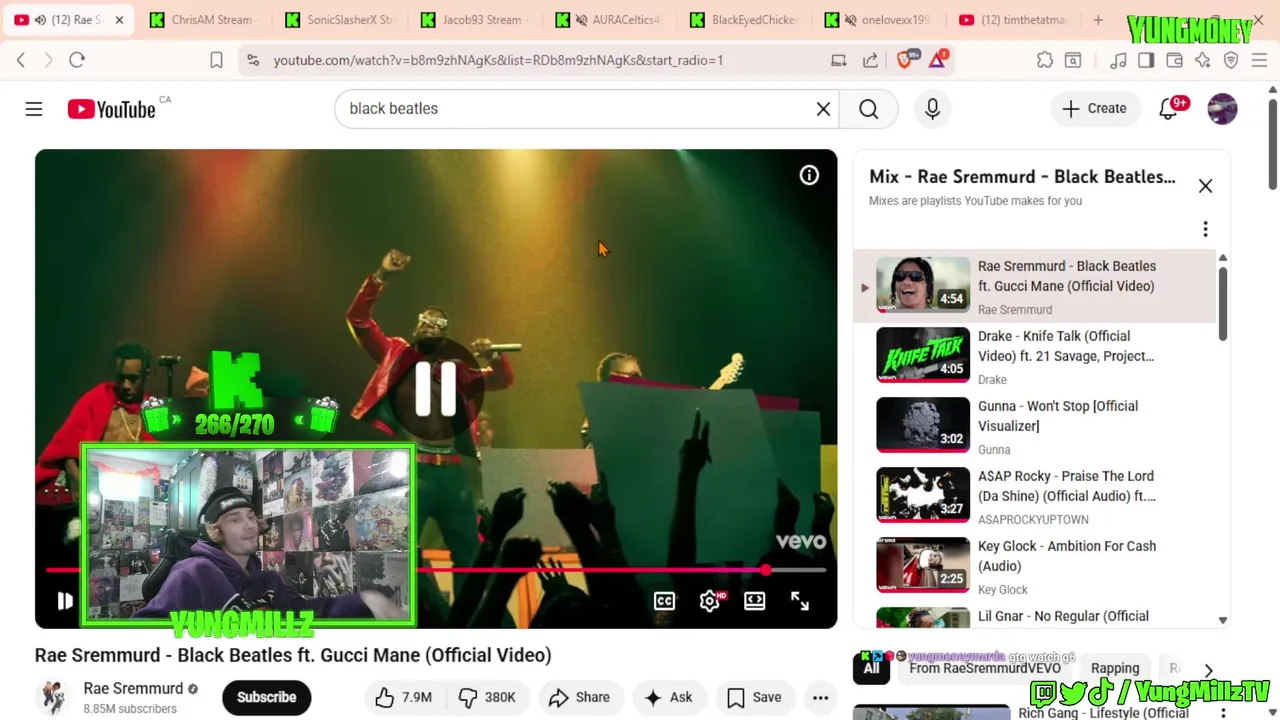
Task: Switch to AURACeltics tab
Action: (x=612, y=20)
